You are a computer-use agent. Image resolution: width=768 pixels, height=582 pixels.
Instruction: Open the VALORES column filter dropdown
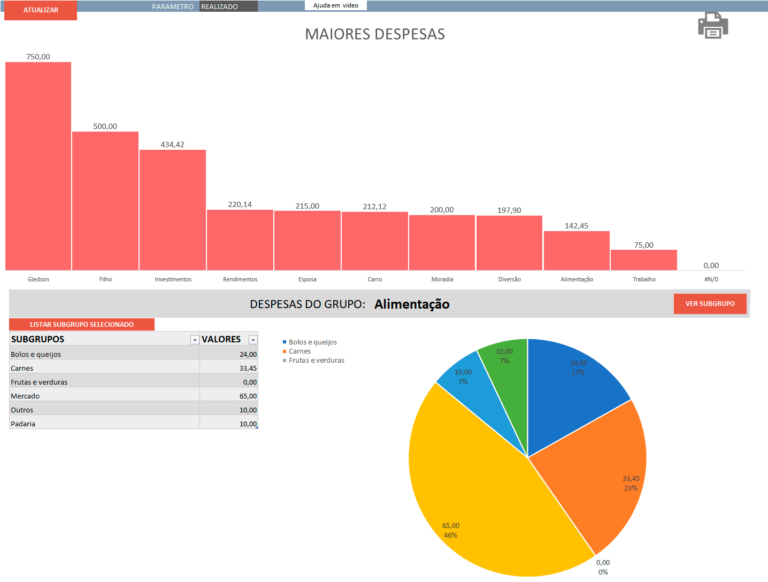pyautogui.click(x=253, y=340)
